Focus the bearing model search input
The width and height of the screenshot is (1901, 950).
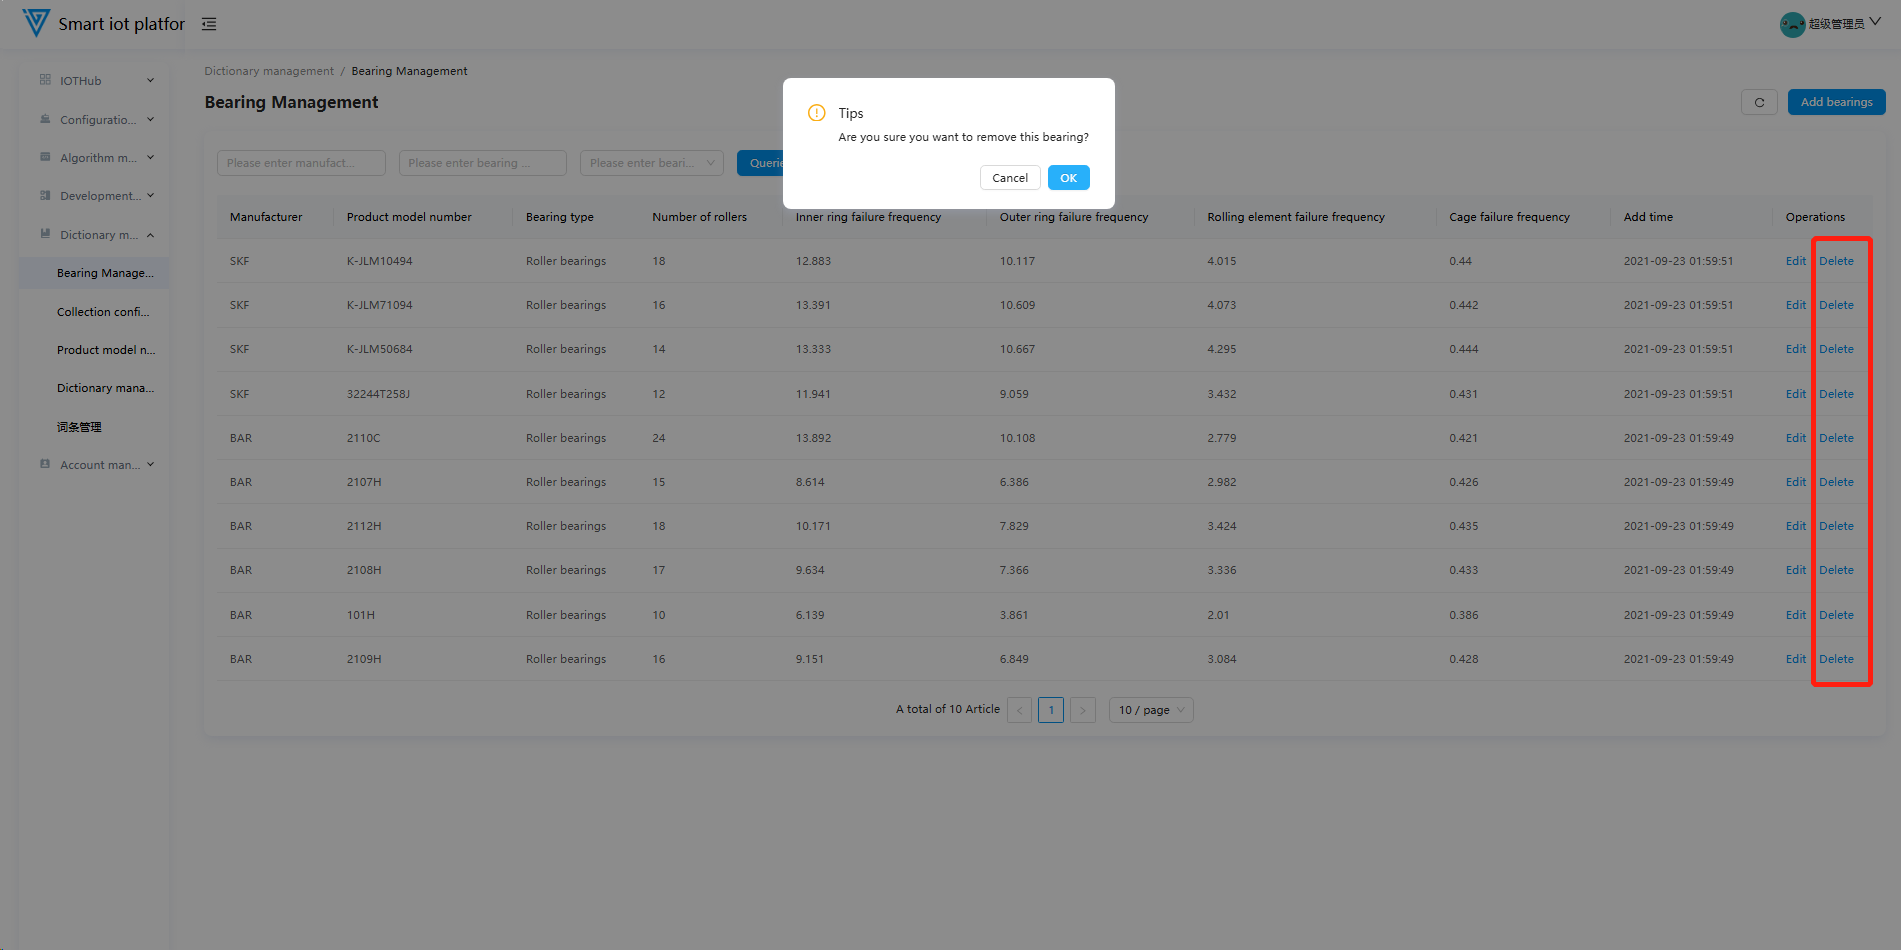(483, 163)
